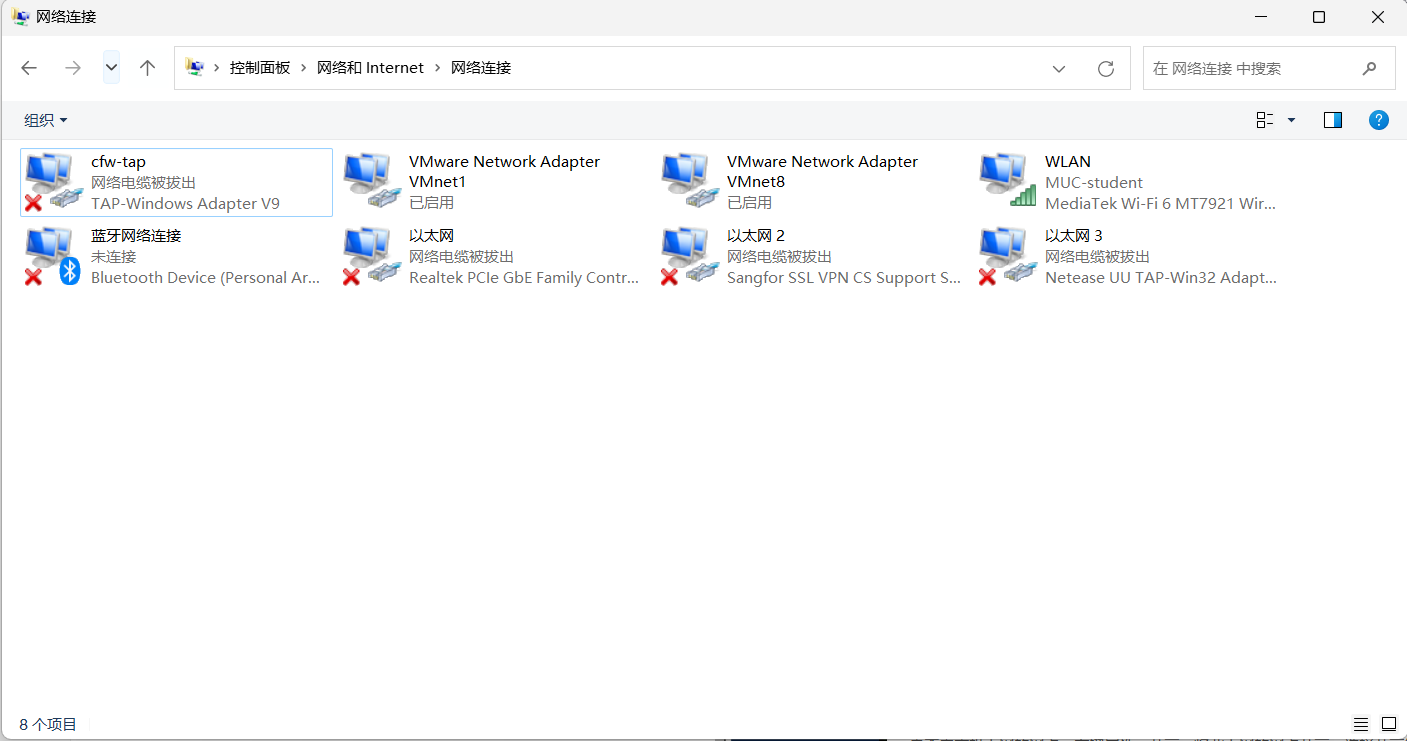Screen dimensions: 1407x741
Task: Expand the address bar history dropdown
Action: (x=1059, y=68)
